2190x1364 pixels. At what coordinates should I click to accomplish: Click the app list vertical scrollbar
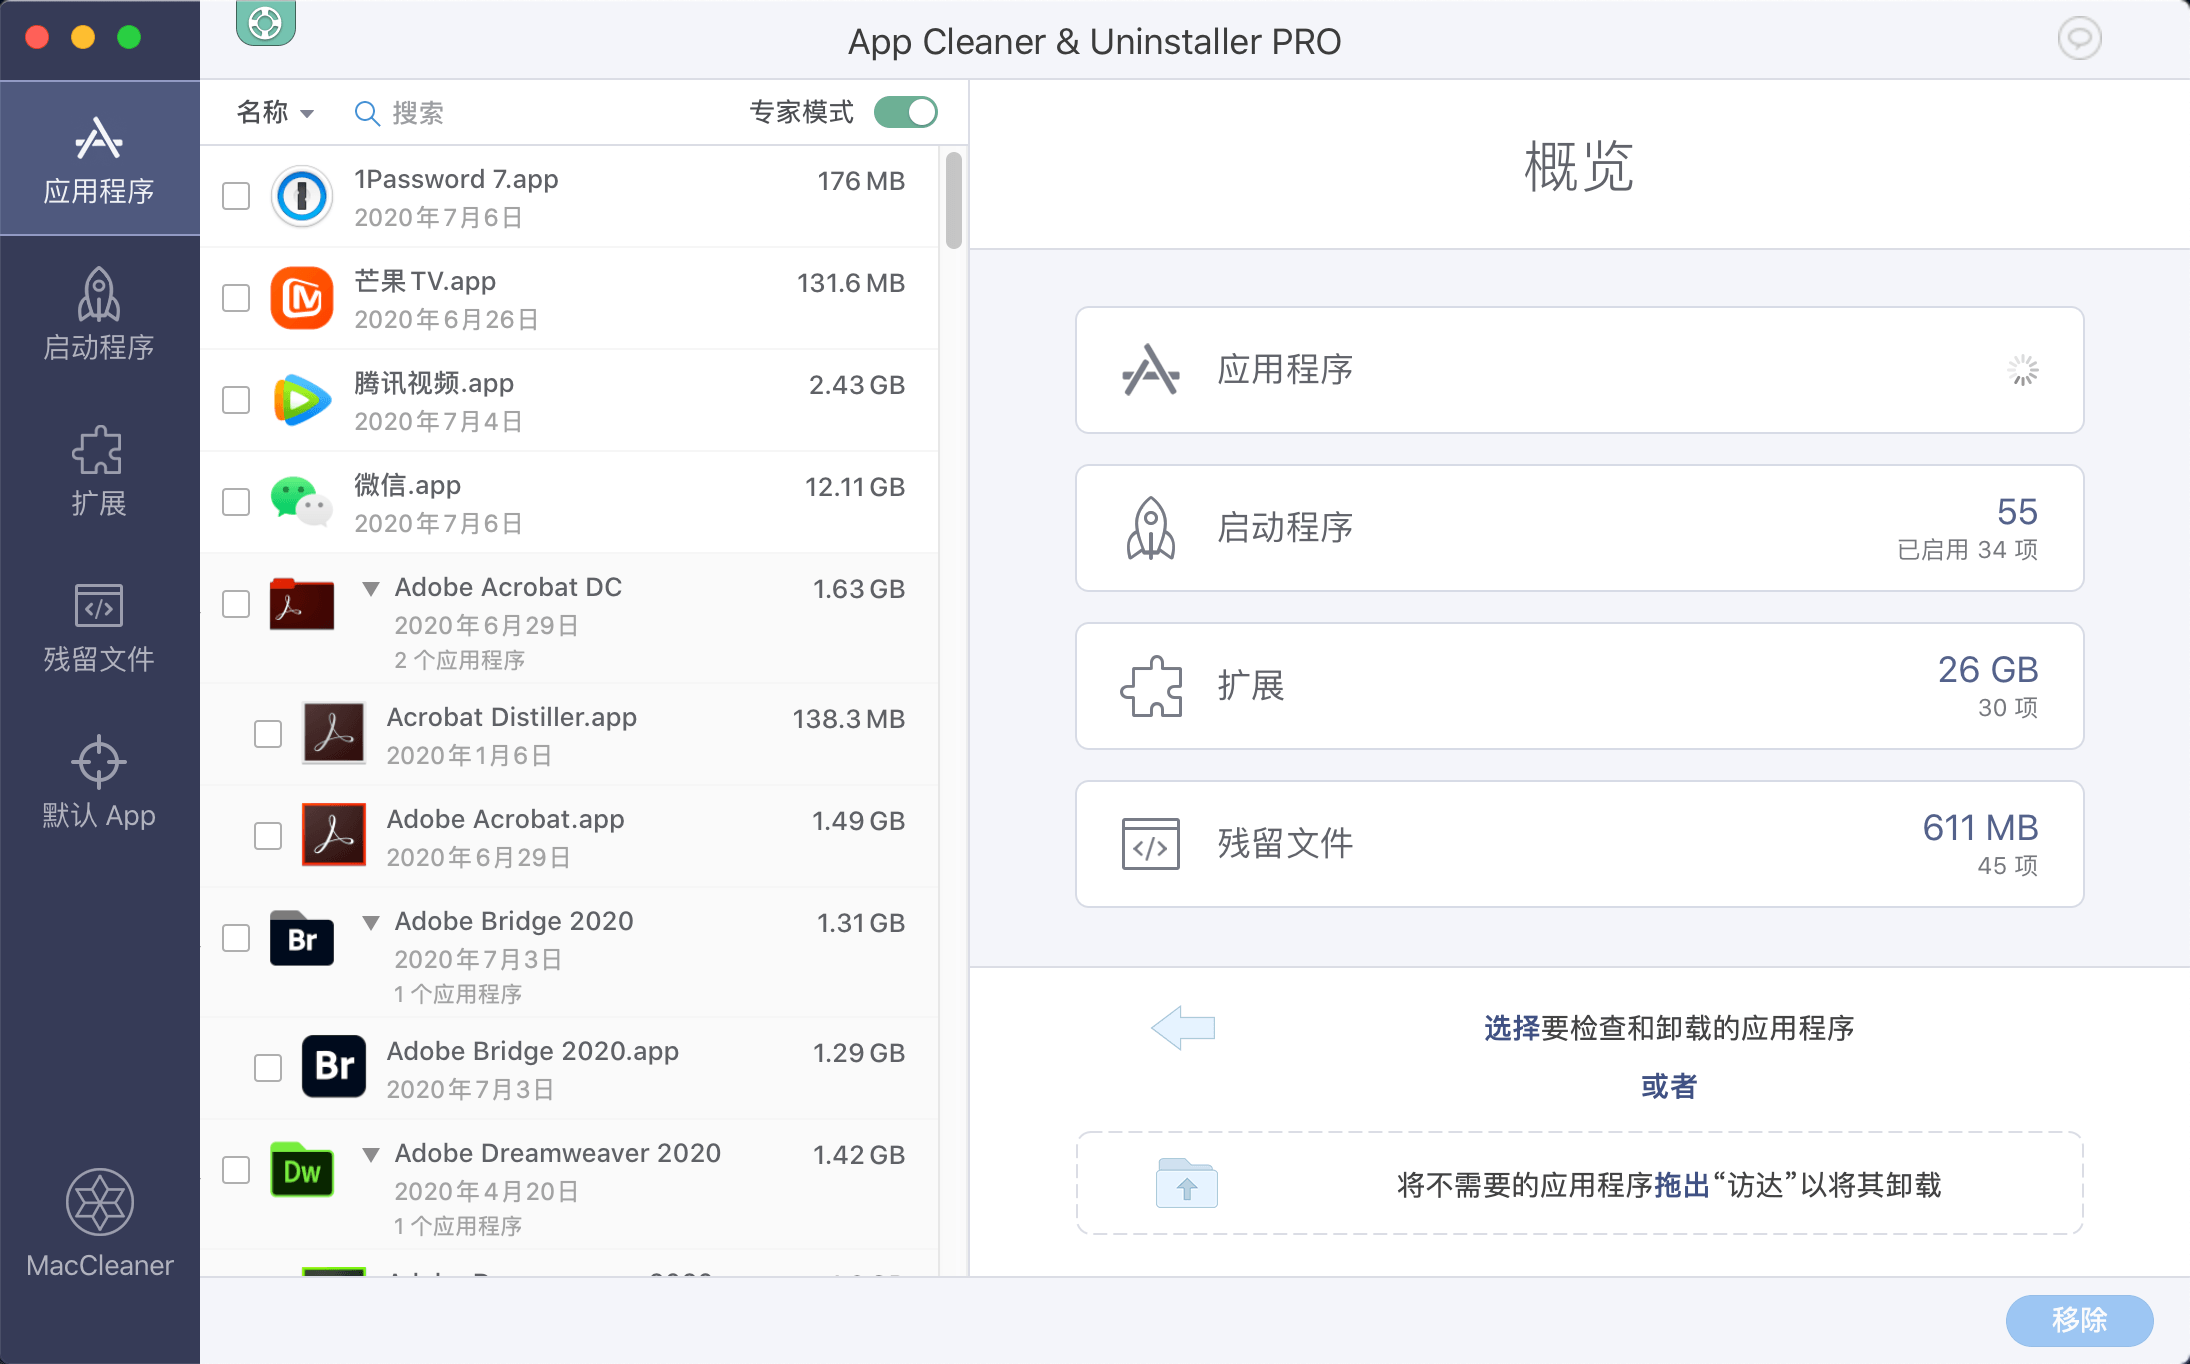click(x=953, y=200)
